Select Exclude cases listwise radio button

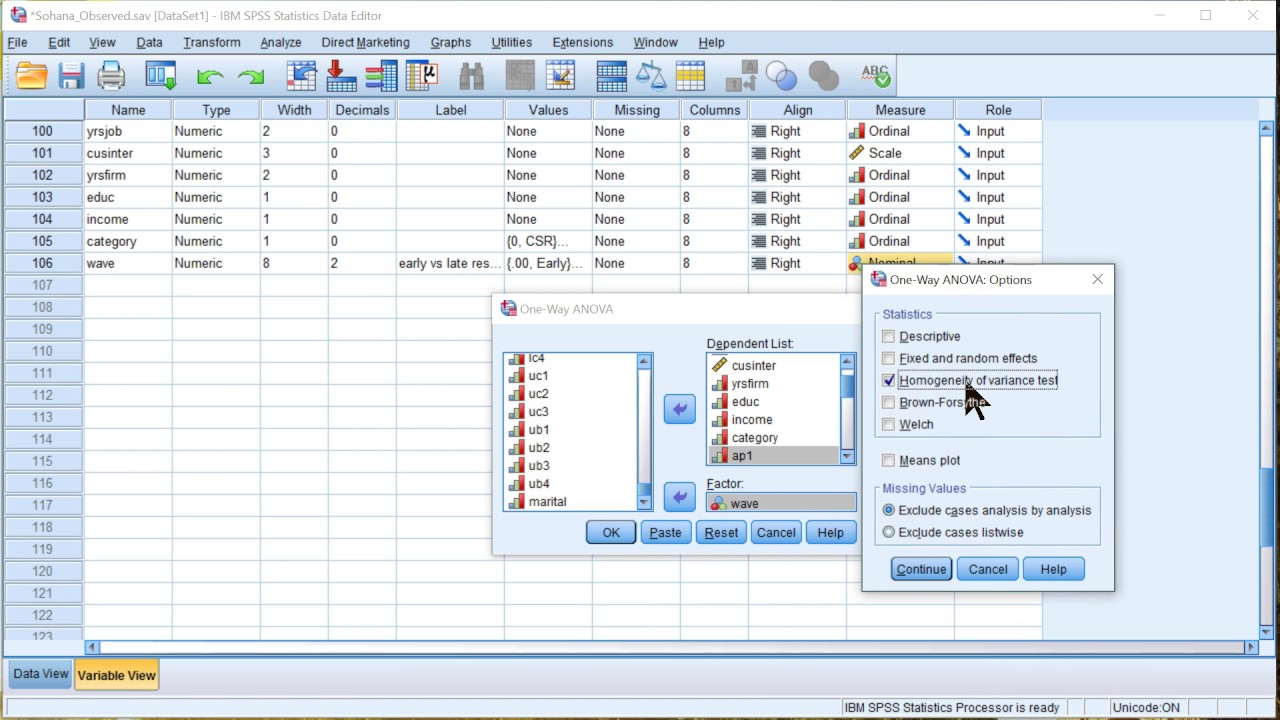coord(888,533)
